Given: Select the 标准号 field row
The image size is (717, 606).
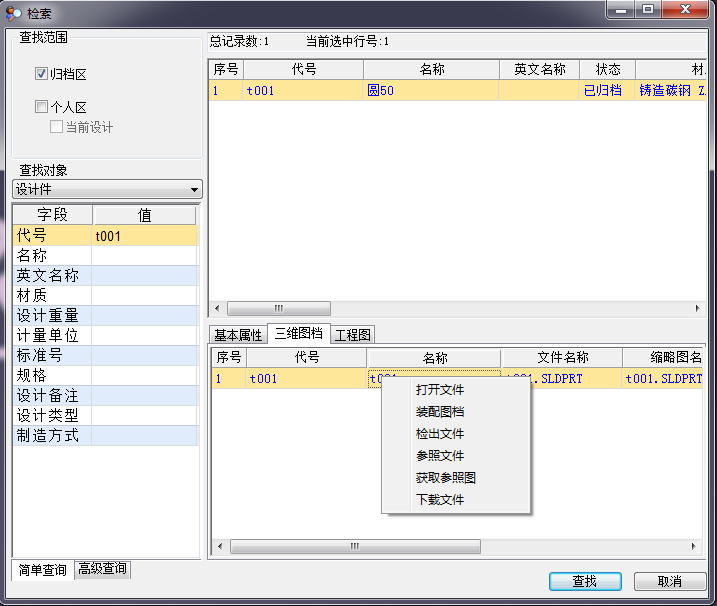Looking at the screenshot, I should click(106, 355).
